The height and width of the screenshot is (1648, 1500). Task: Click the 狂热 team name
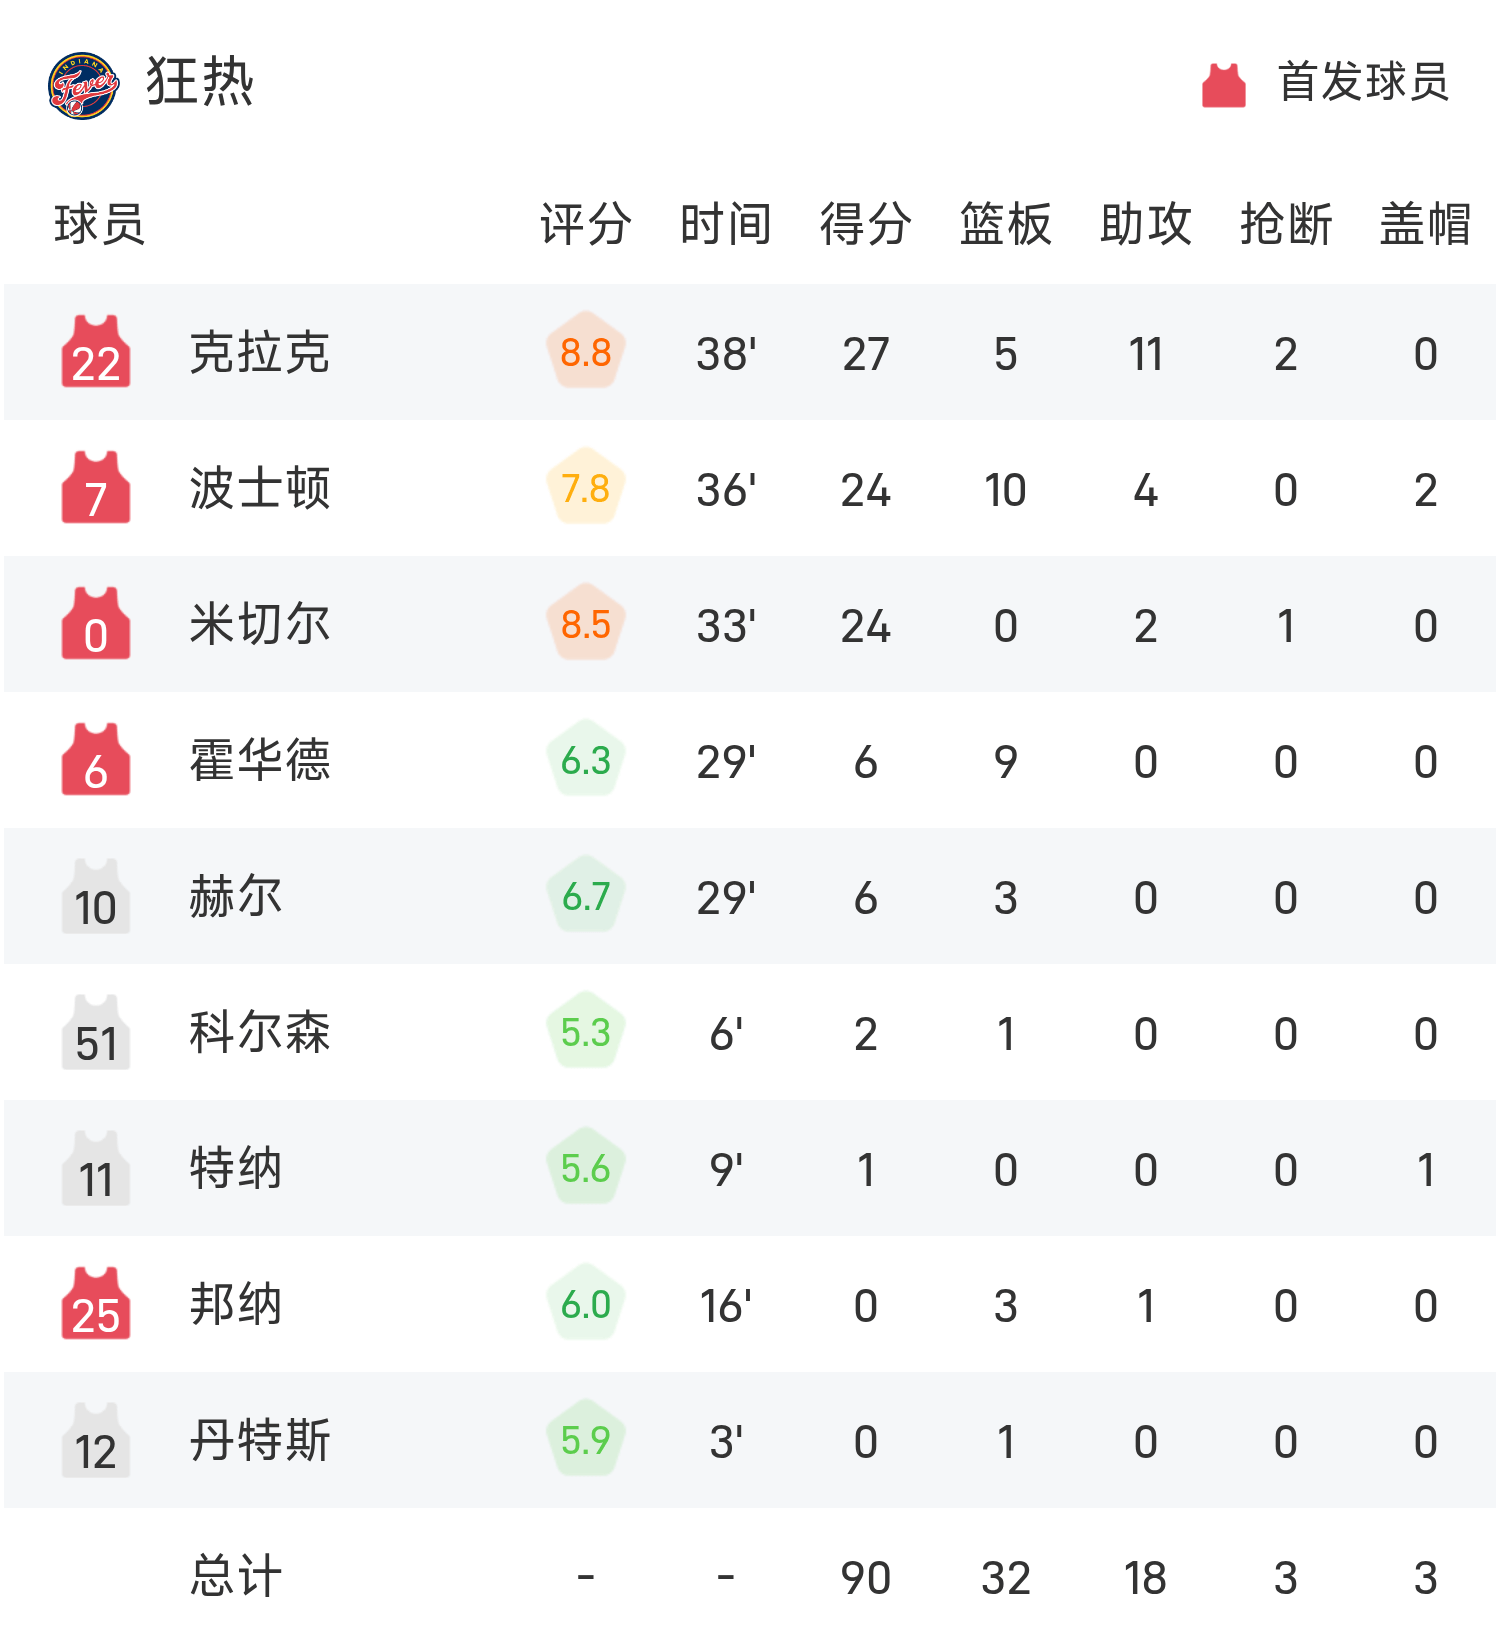(x=200, y=82)
